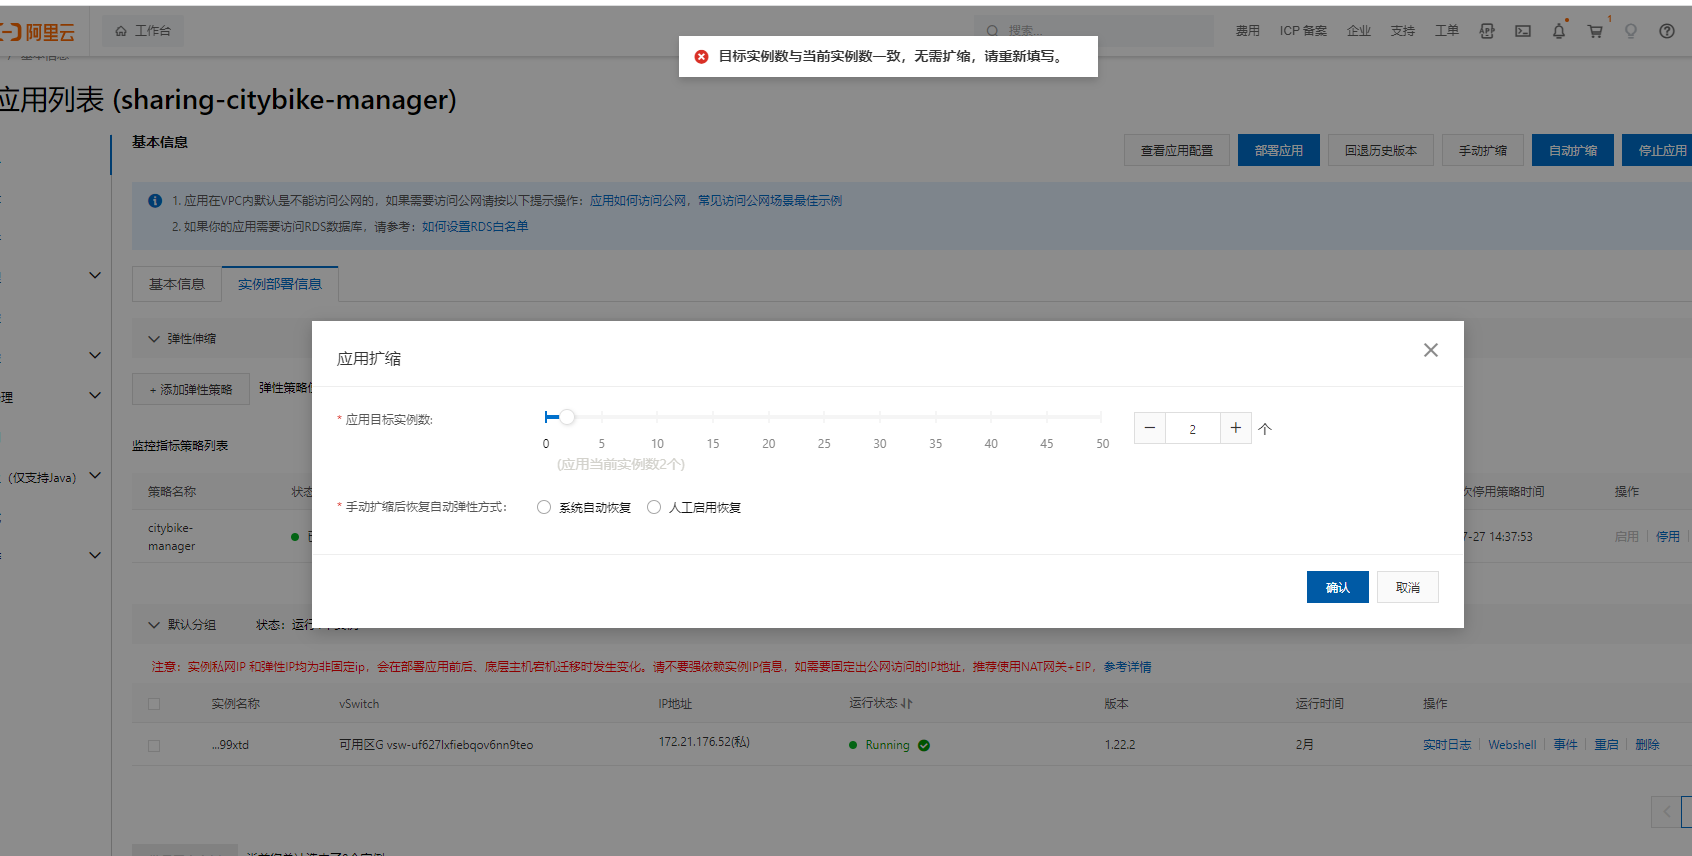Open the shopping cart icon
This screenshot has height=856, width=1692.
pyautogui.click(x=1595, y=31)
